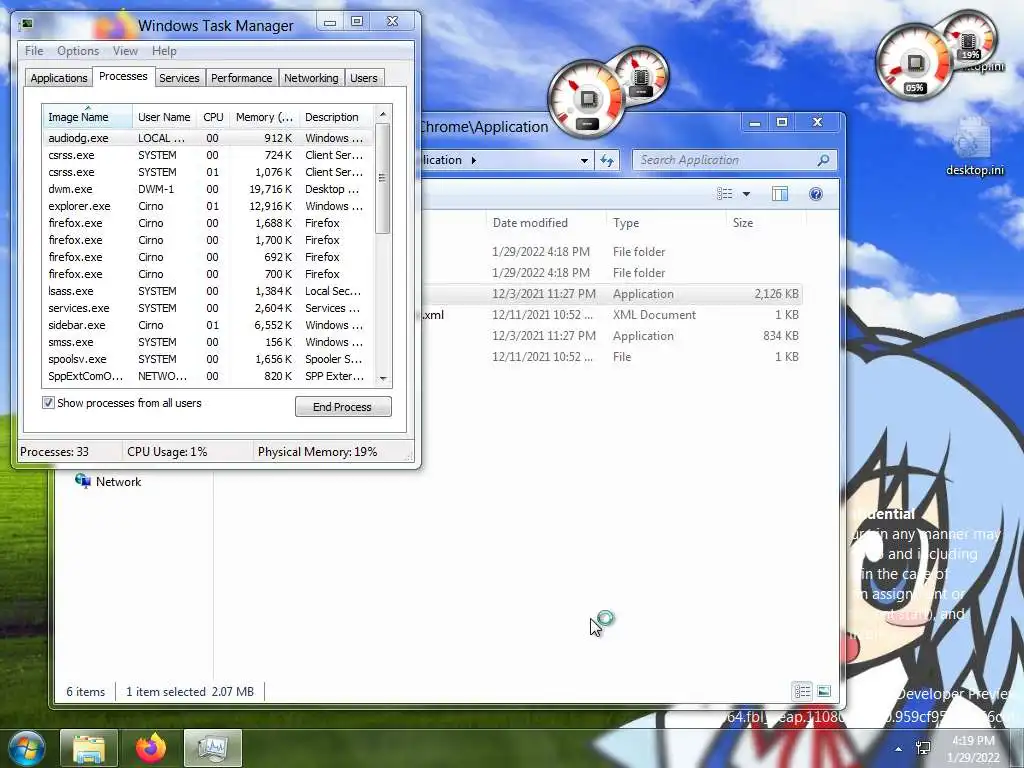Open the view options dropdown arrow
The width and height of the screenshot is (1024, 768).
pyautogui.click(x=746, y=194)
